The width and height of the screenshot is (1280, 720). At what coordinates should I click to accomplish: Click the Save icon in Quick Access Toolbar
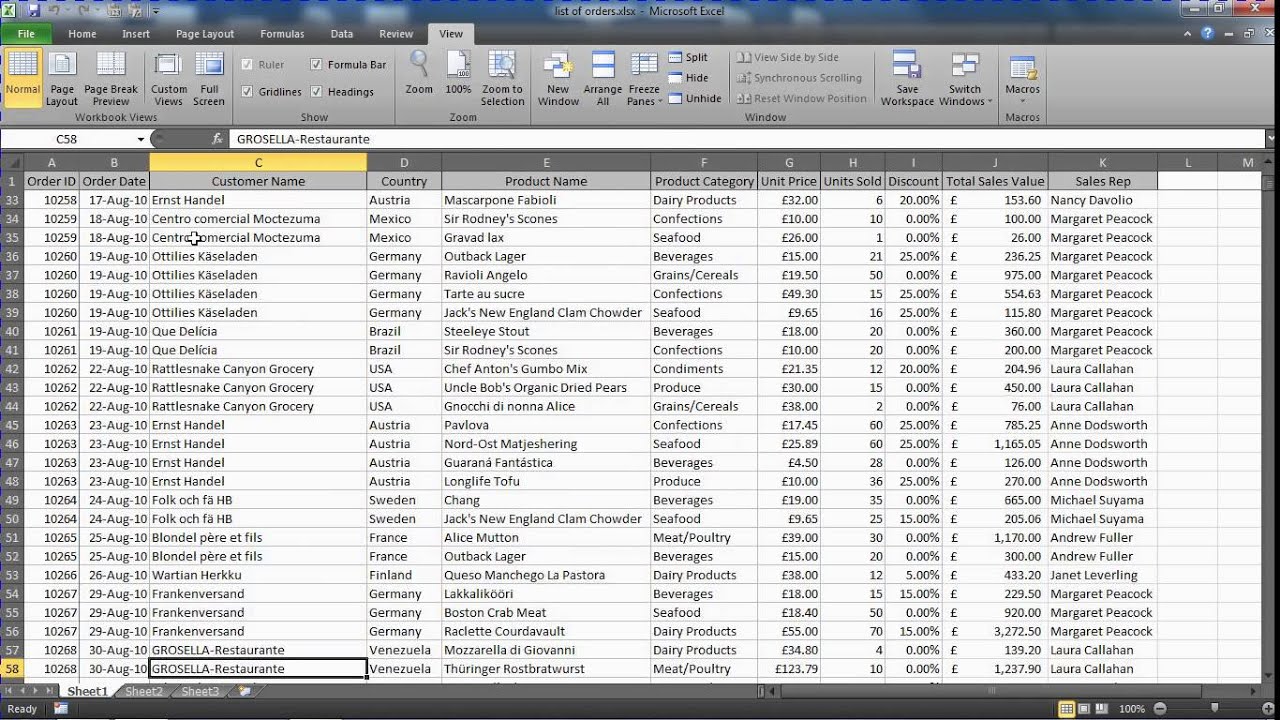click(x=33, y=11)
